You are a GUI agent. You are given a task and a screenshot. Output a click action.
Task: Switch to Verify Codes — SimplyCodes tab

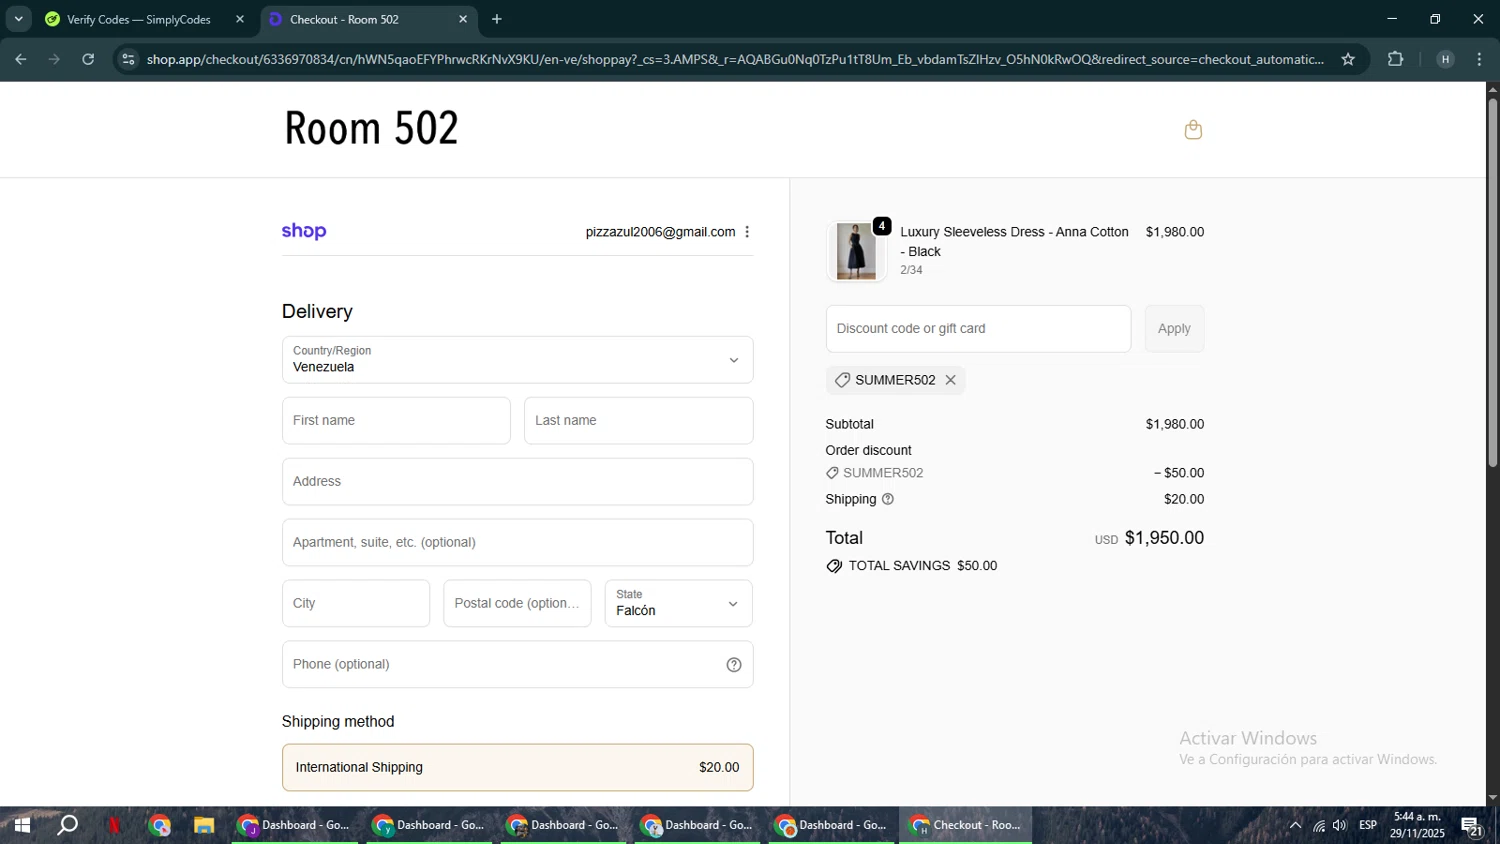[139, 19]
